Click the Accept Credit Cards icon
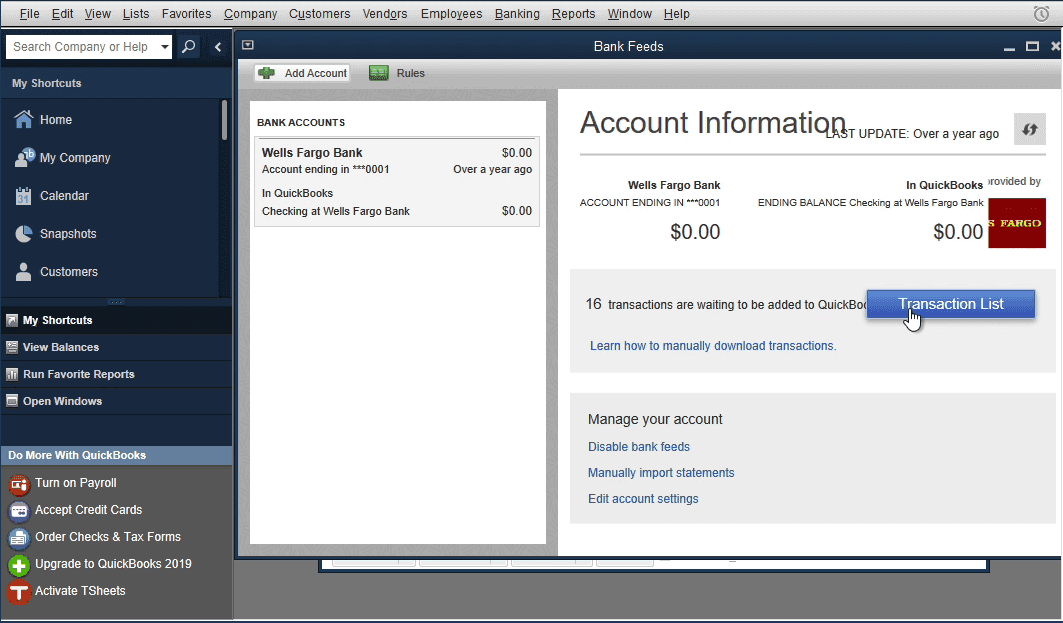1063x623 pixels. [x=19, y=510]
